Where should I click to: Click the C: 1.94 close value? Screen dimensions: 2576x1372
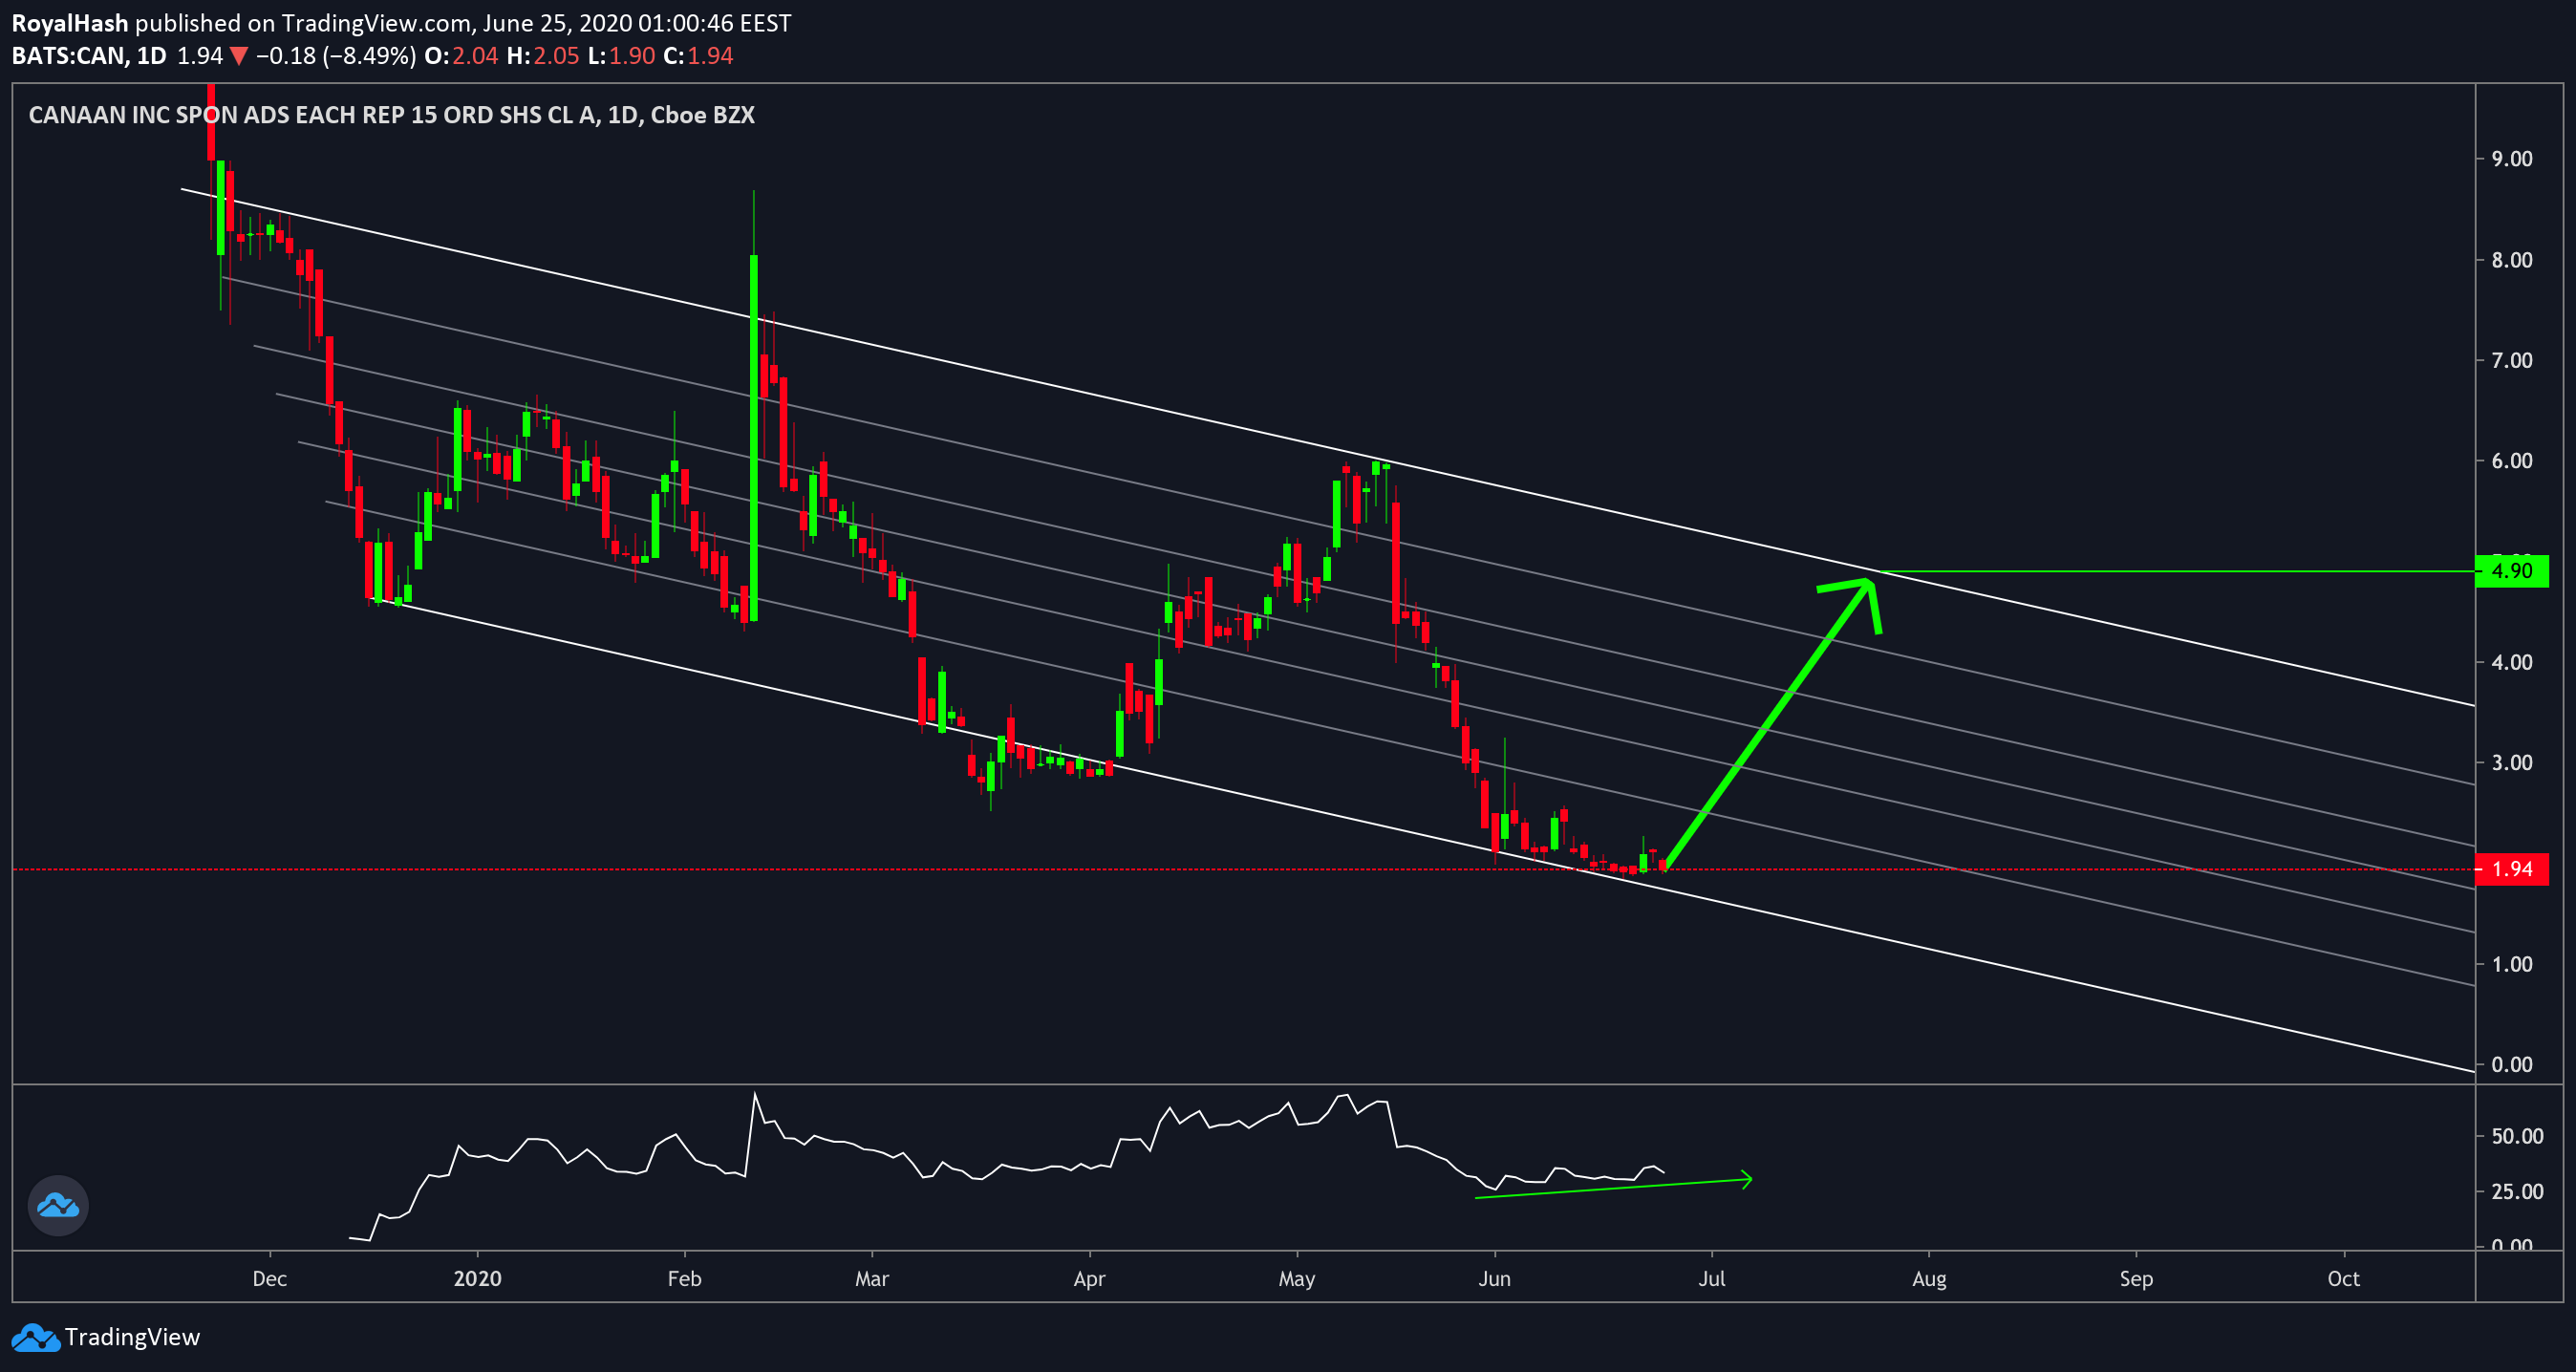(x=698, y=56)
